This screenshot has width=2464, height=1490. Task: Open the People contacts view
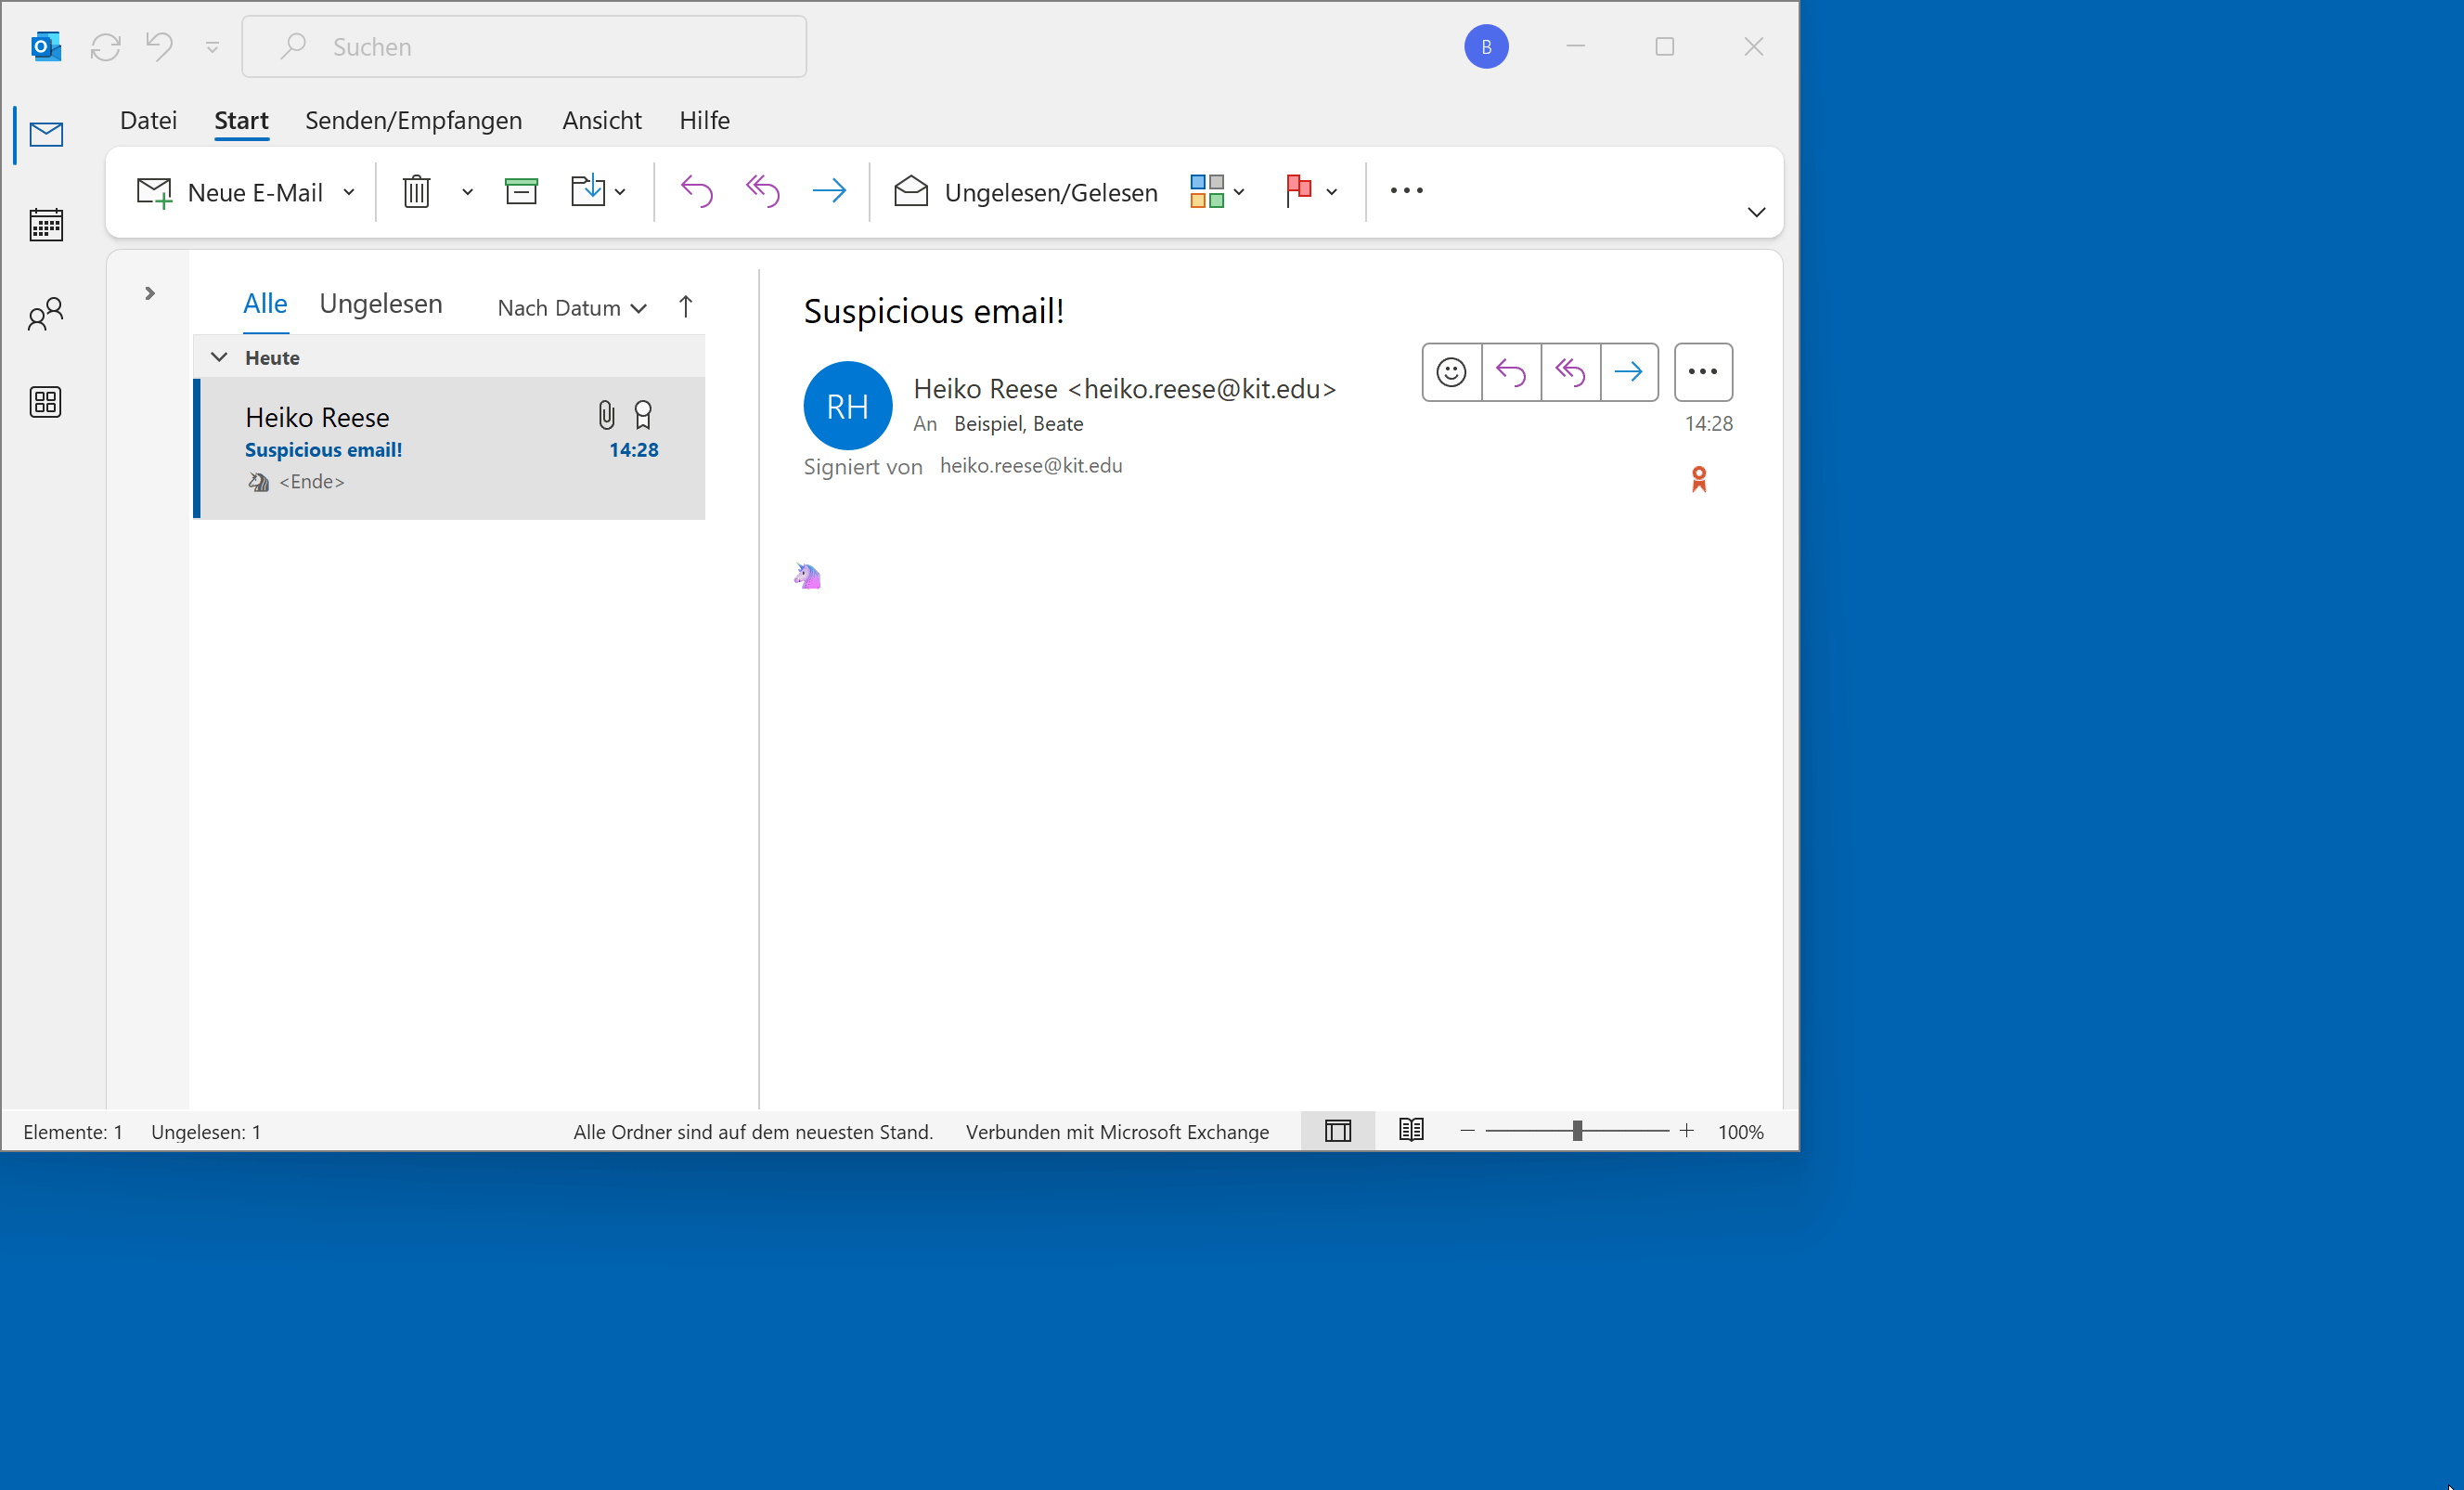46,314
